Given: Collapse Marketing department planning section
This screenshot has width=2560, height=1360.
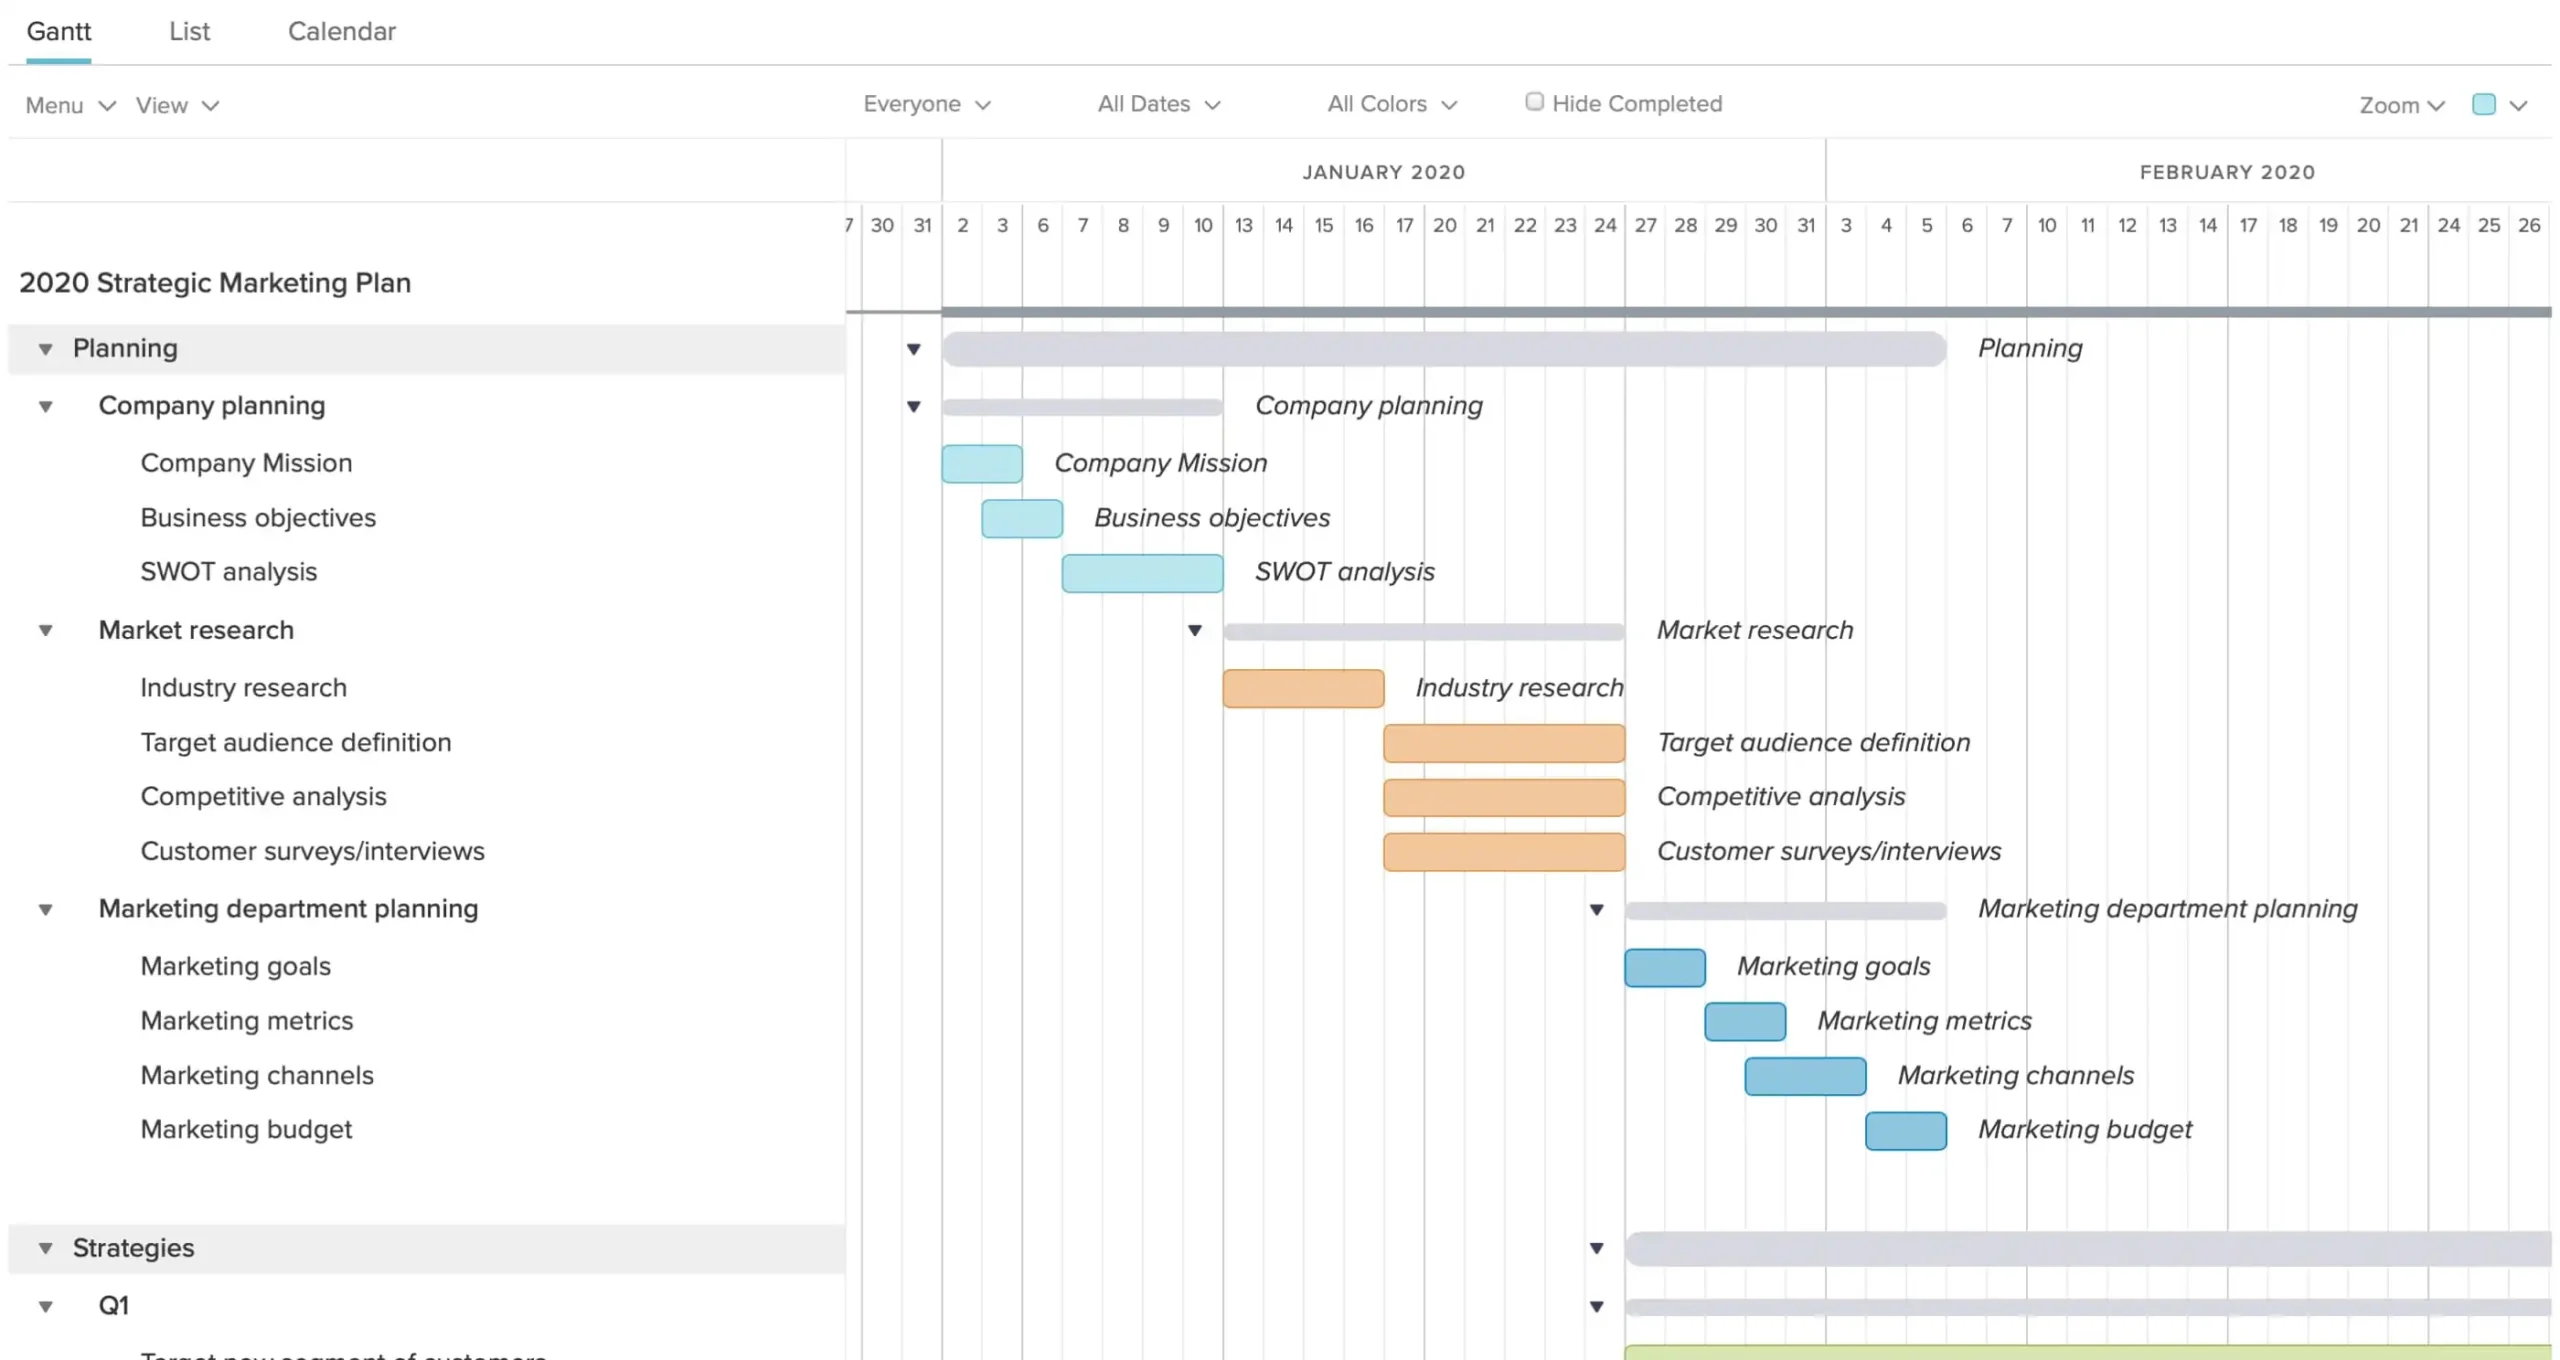Looking at the screenshot, I should point(45,909).
